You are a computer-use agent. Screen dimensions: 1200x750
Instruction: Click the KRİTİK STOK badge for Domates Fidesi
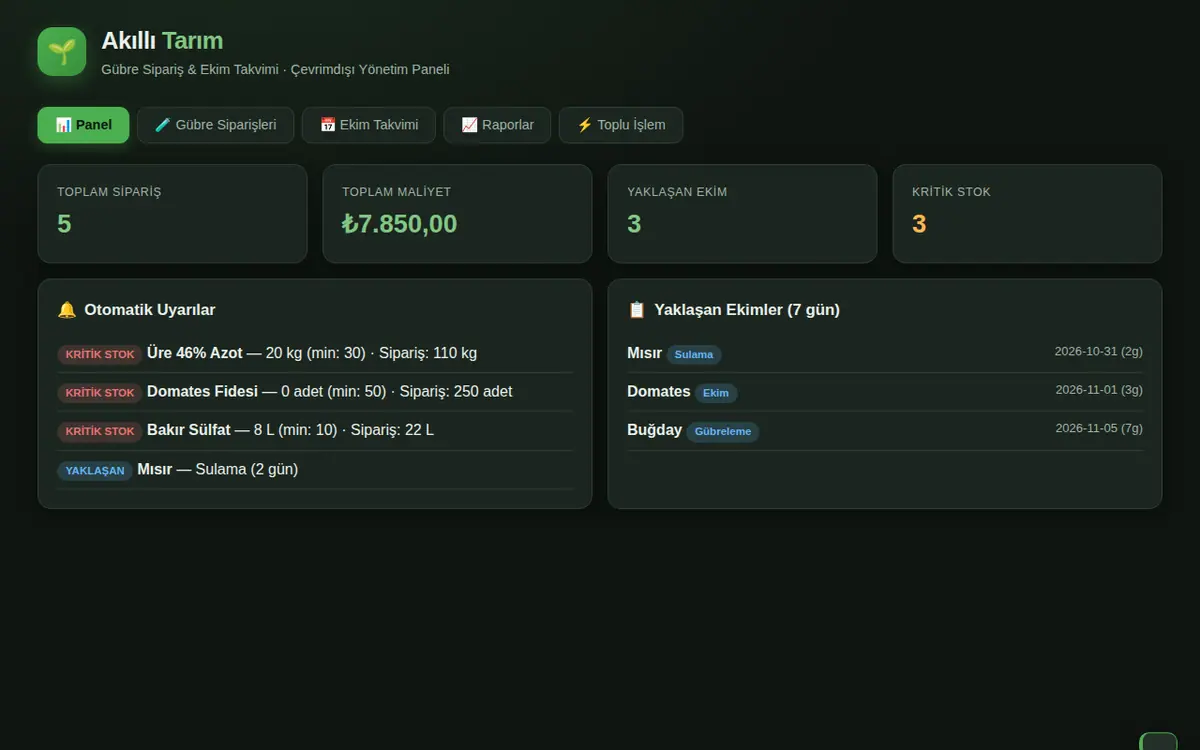click(x=100, y=392)
